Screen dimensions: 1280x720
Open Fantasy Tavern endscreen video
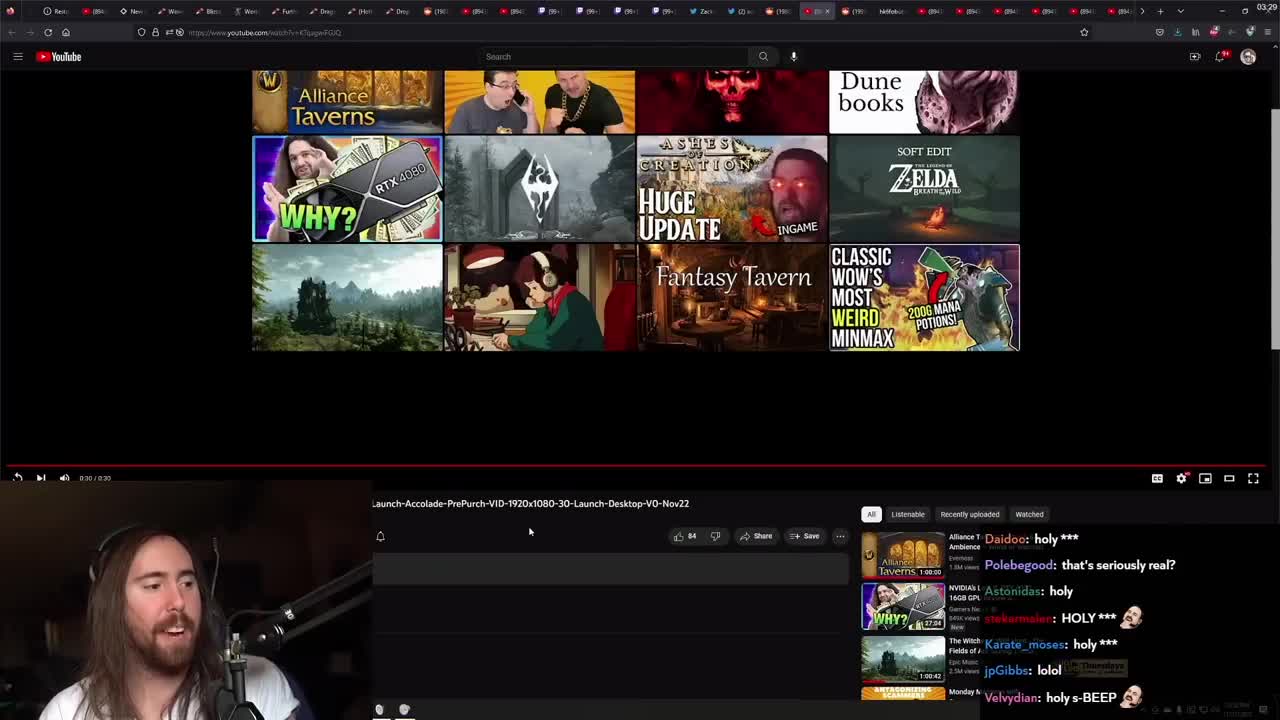click(x=732, y=298)
